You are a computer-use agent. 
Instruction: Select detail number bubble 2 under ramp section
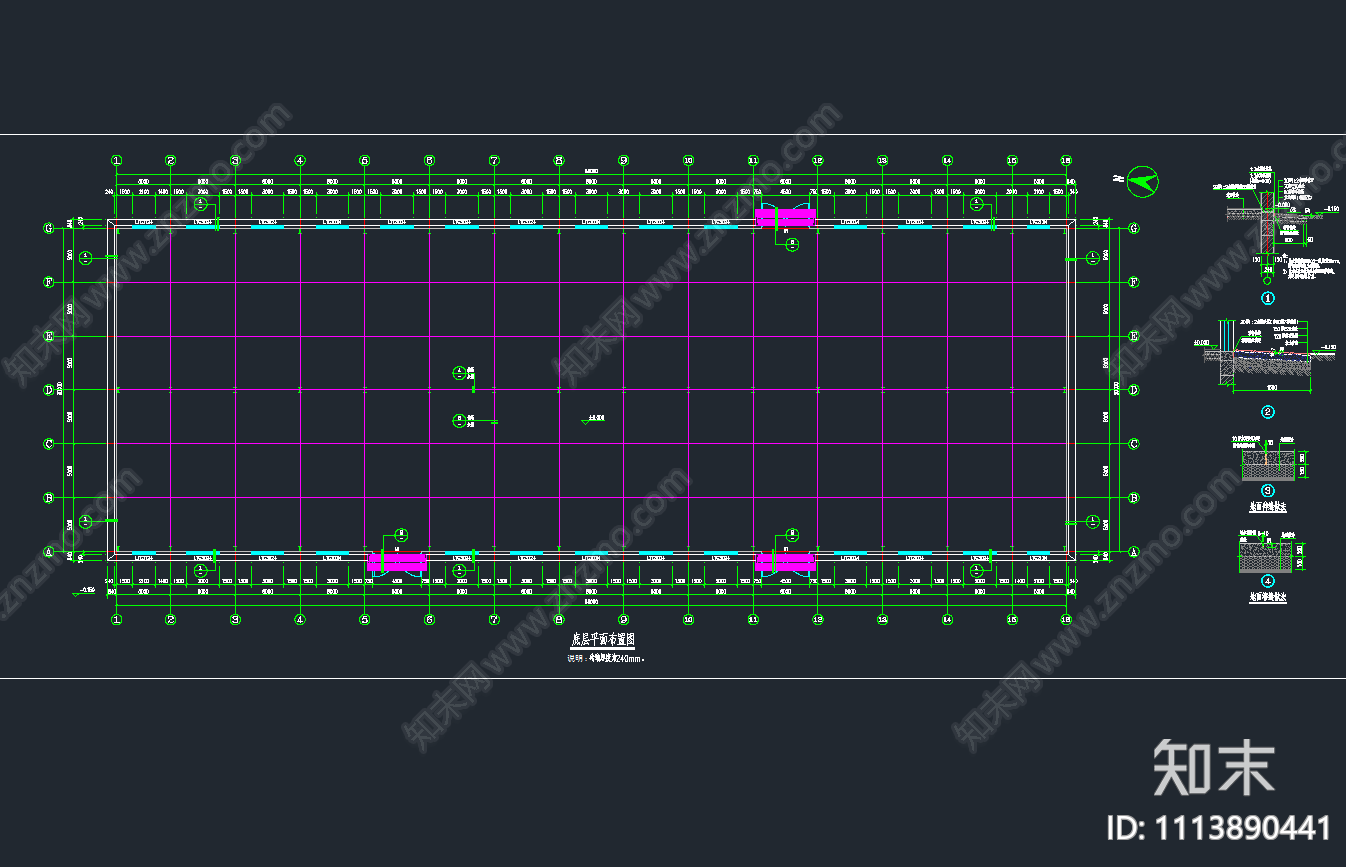(1267, 411)
